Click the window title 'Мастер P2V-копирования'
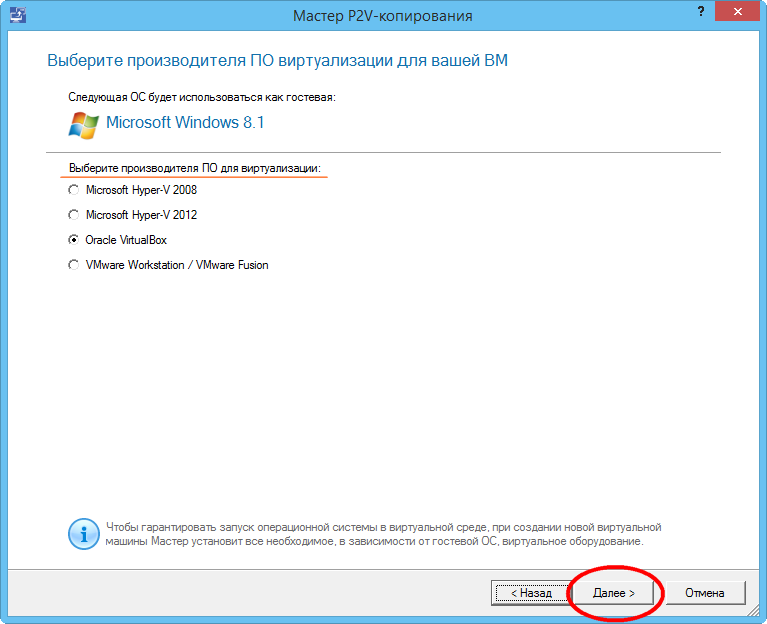This screenshot has height=624, width=767. [383, 16]
